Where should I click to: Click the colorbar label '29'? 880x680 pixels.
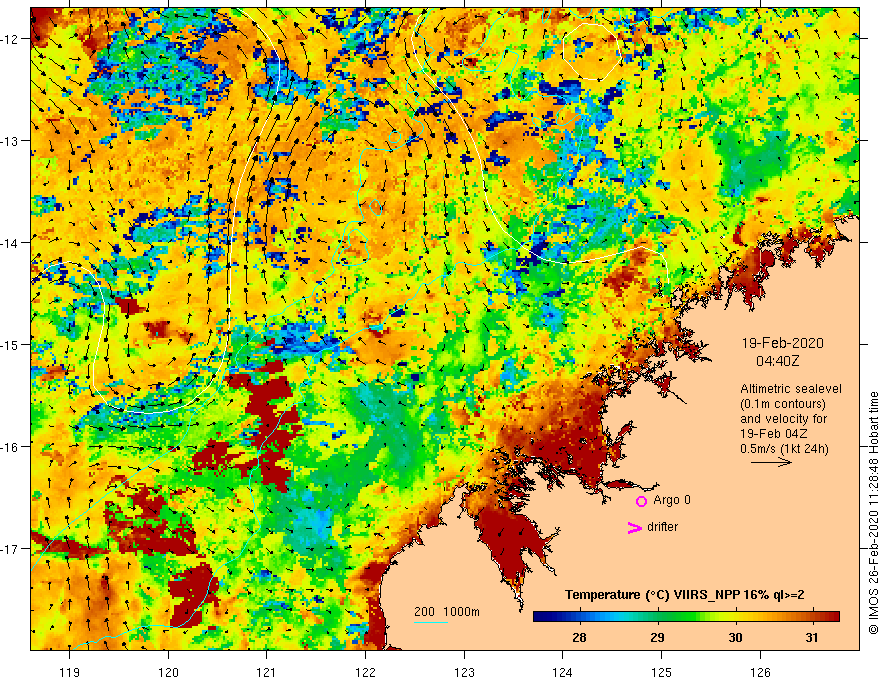tap(657, 637)
